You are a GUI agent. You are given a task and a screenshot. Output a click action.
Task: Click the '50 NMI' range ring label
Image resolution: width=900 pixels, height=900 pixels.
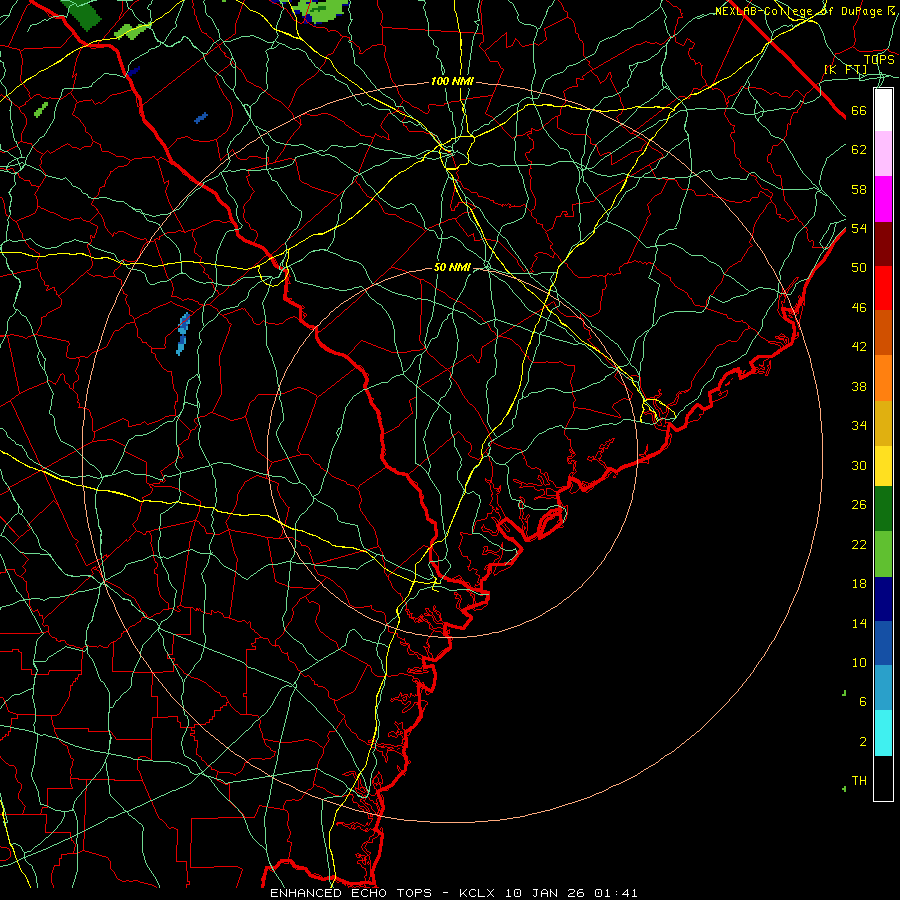pyautogui.click(x=452, y=267)
